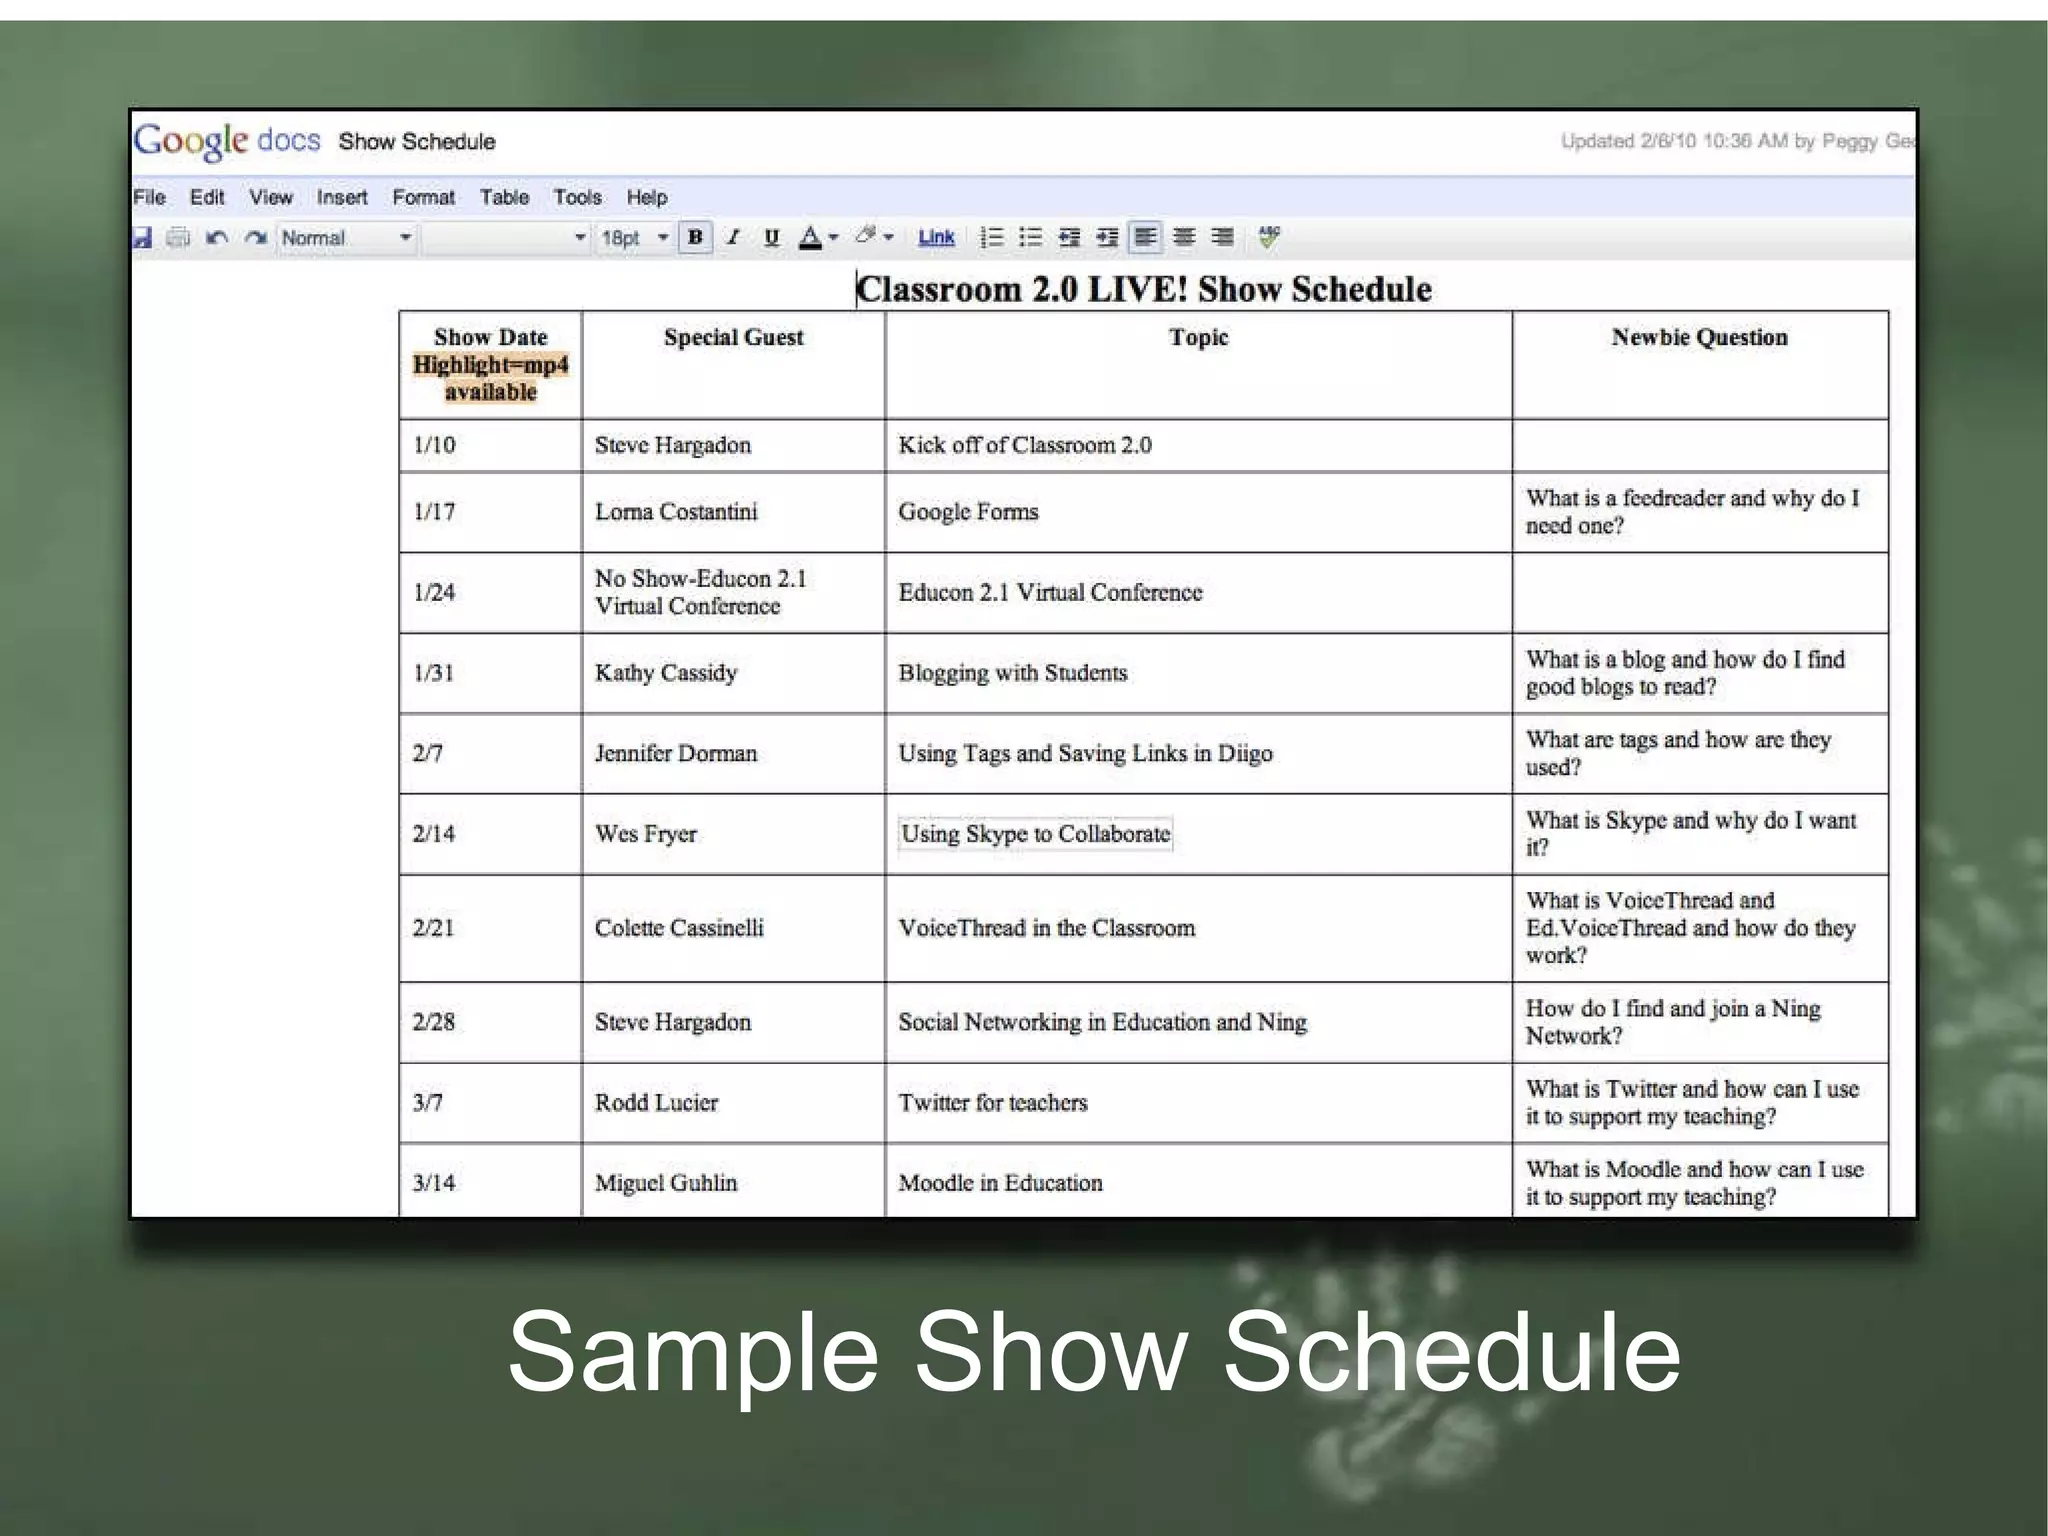The width and height of the screenshot is (2048, 1536).
Task: Click the Link button in the toolbar
Action: click(936, 237)
